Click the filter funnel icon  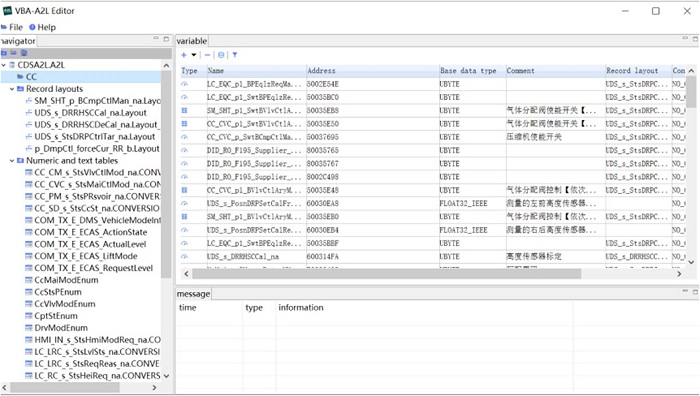235,55
